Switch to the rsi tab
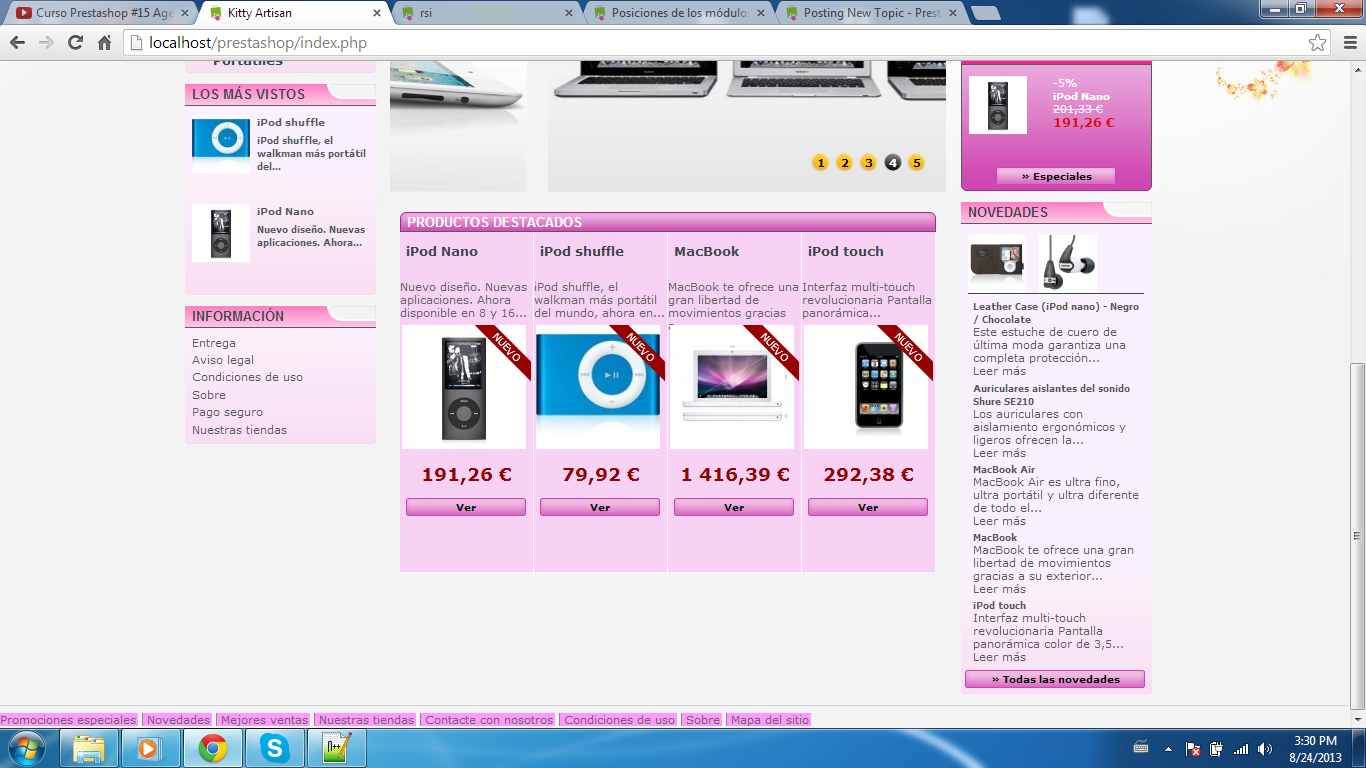This screenshot has height=768, width=1366. coord(488,13)
